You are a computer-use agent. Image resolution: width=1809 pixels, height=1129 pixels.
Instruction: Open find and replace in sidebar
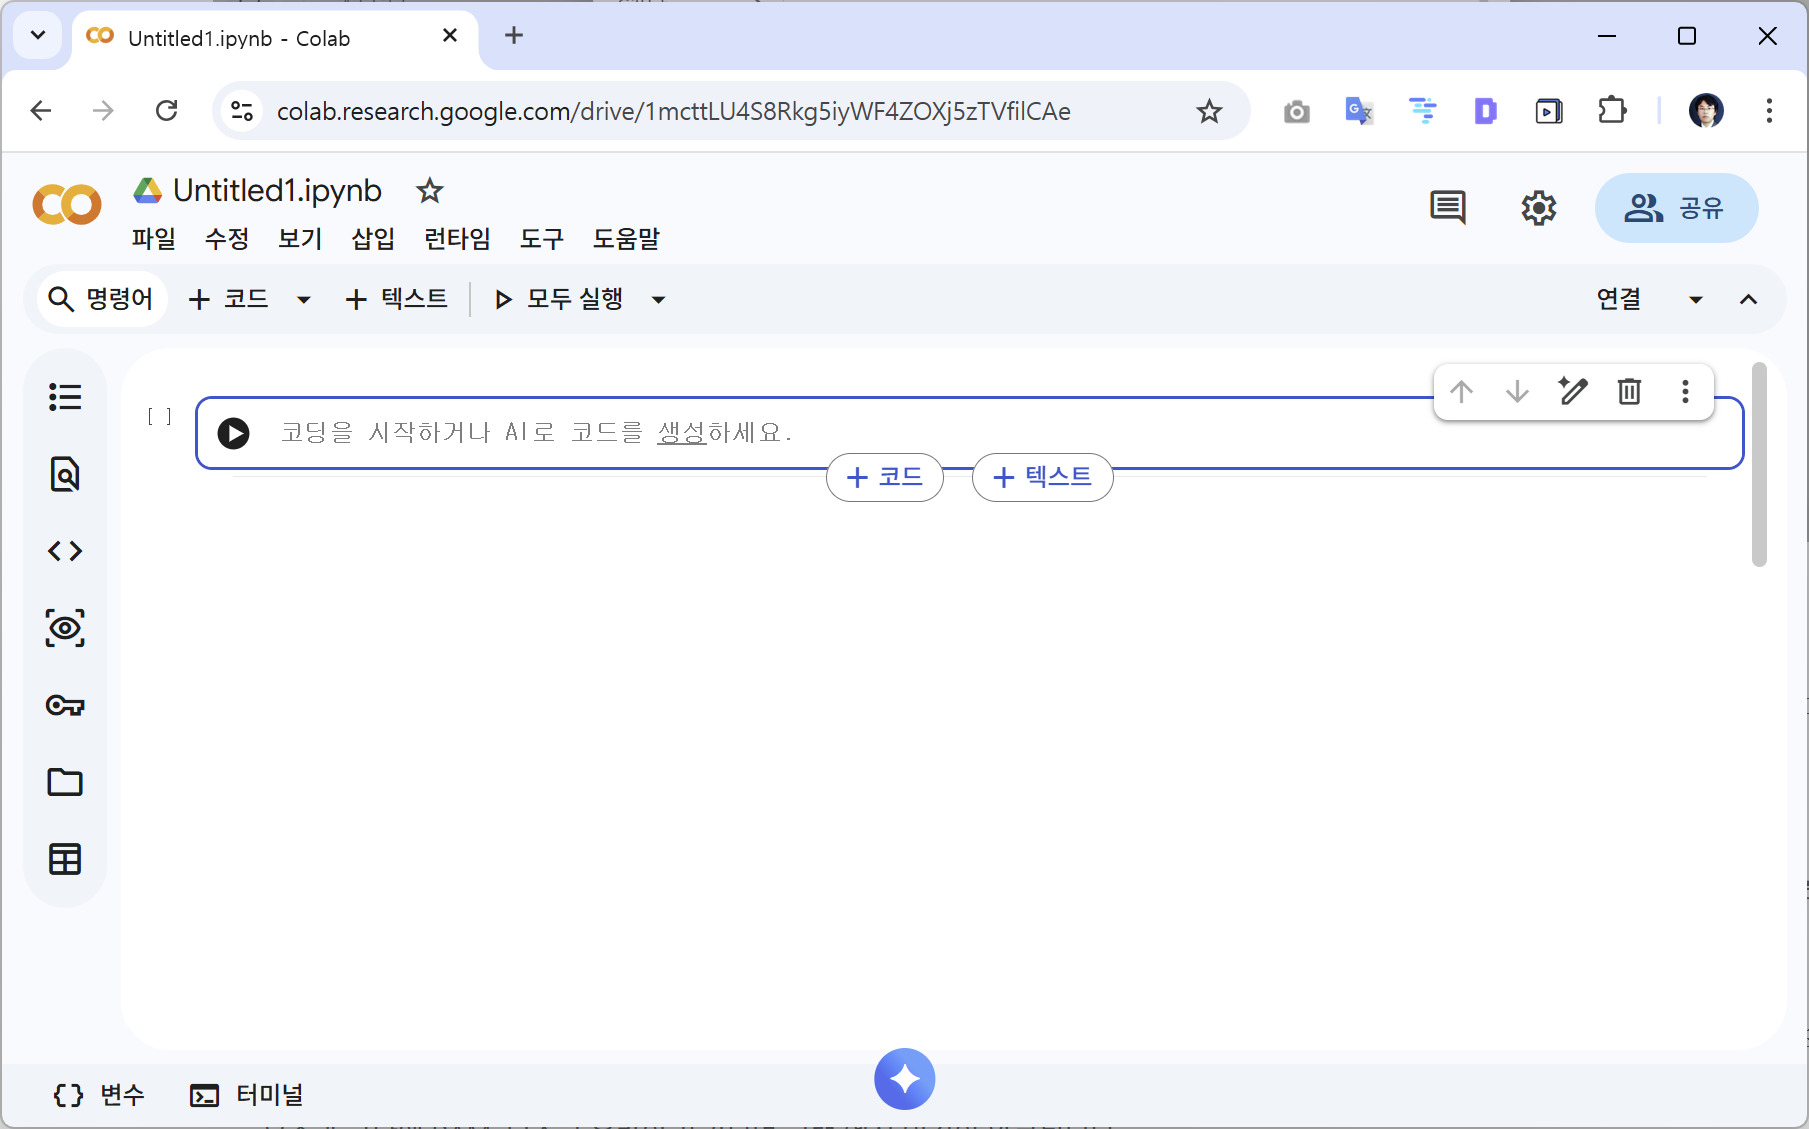(x=65, y=474)
